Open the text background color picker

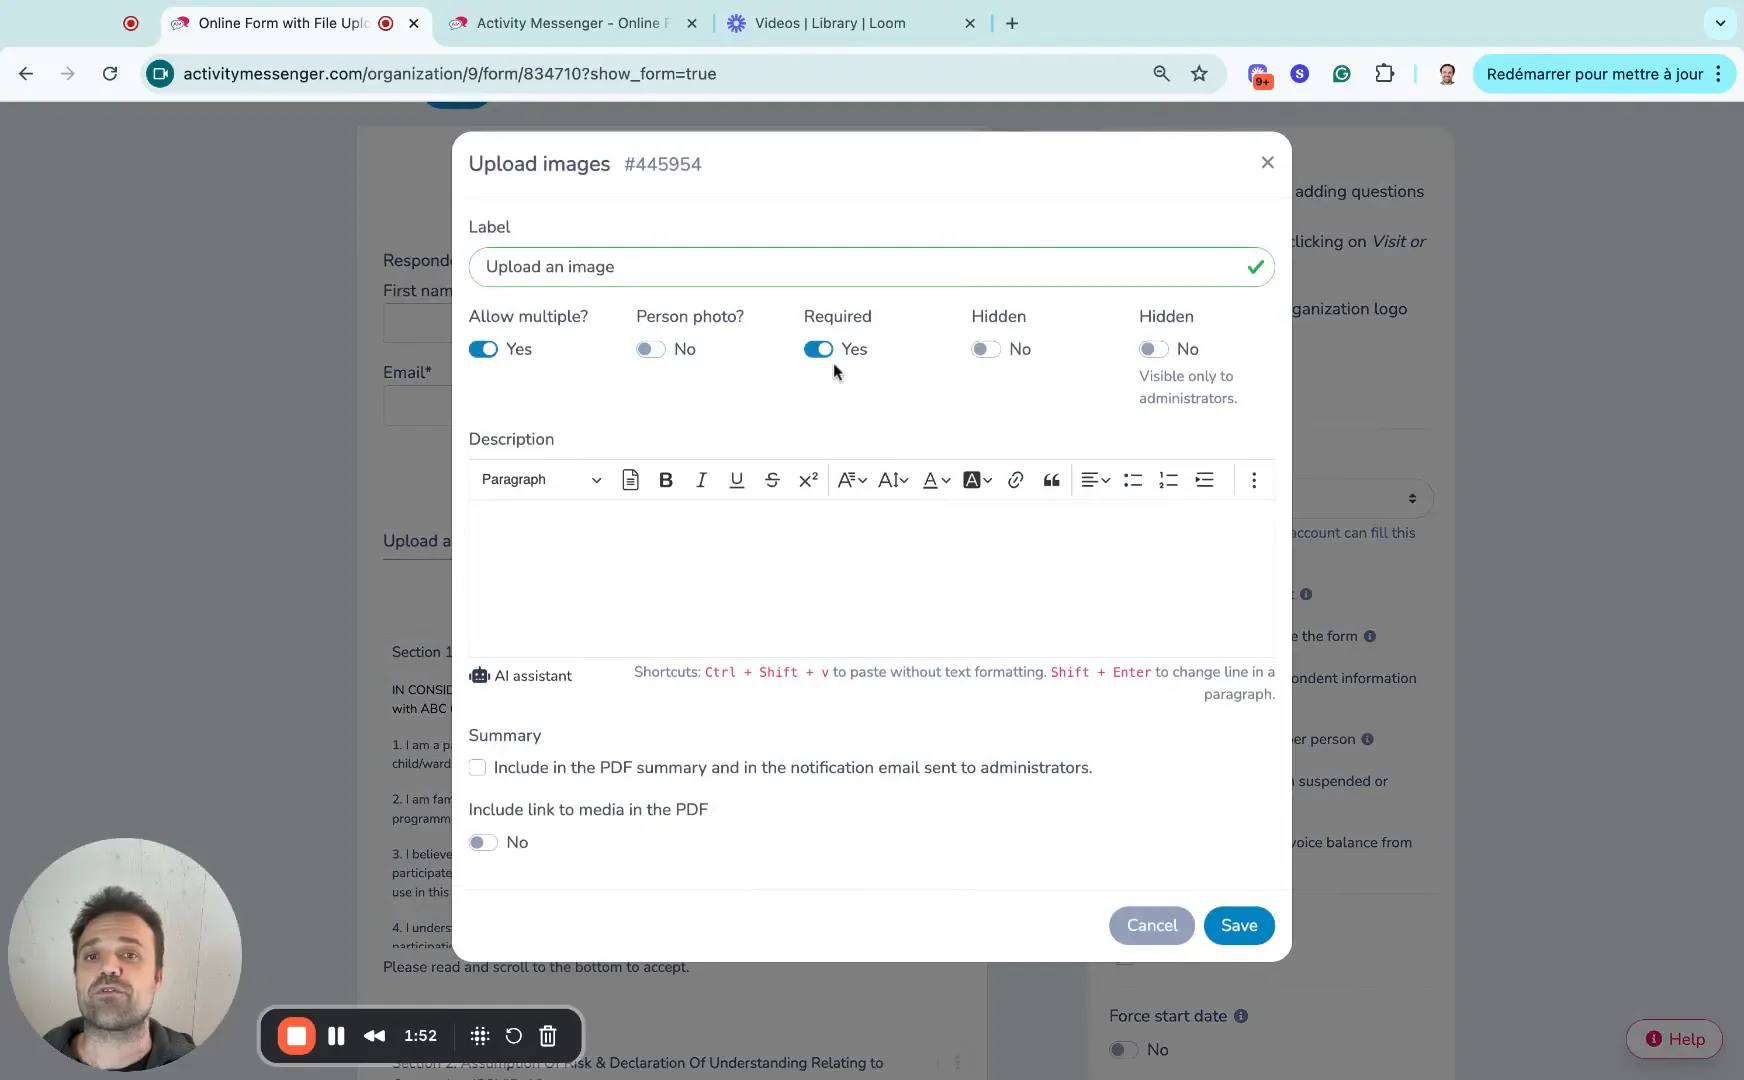pyautogui.click(x=977, y=480)
